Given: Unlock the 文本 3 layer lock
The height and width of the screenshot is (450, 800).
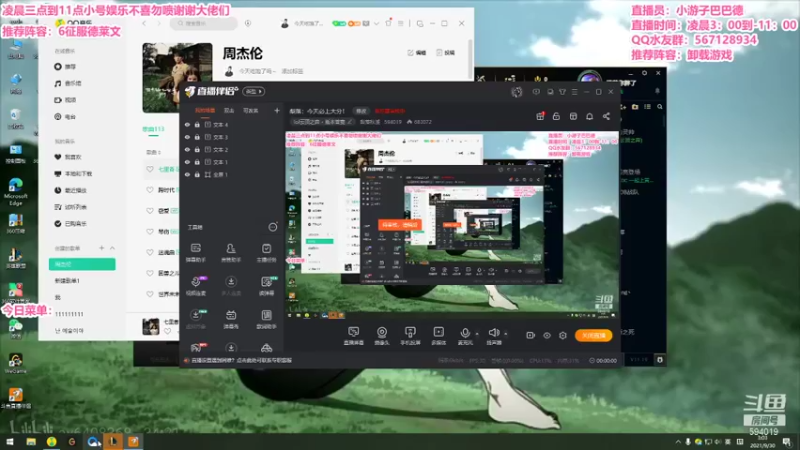Looking at the screenshot, I should (x=197, y=137).
